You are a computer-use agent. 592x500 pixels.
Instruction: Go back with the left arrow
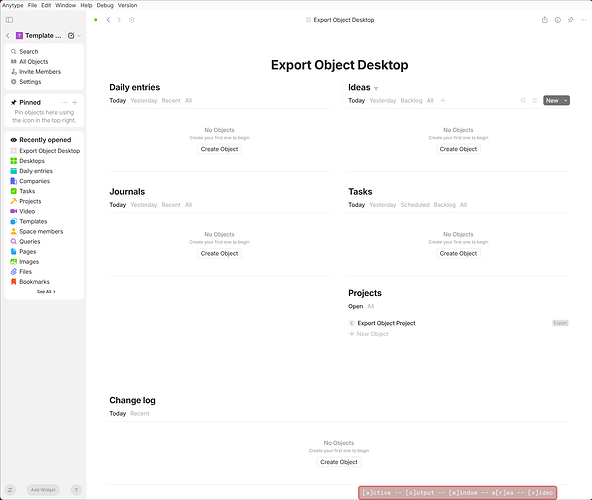click(108, 20)
